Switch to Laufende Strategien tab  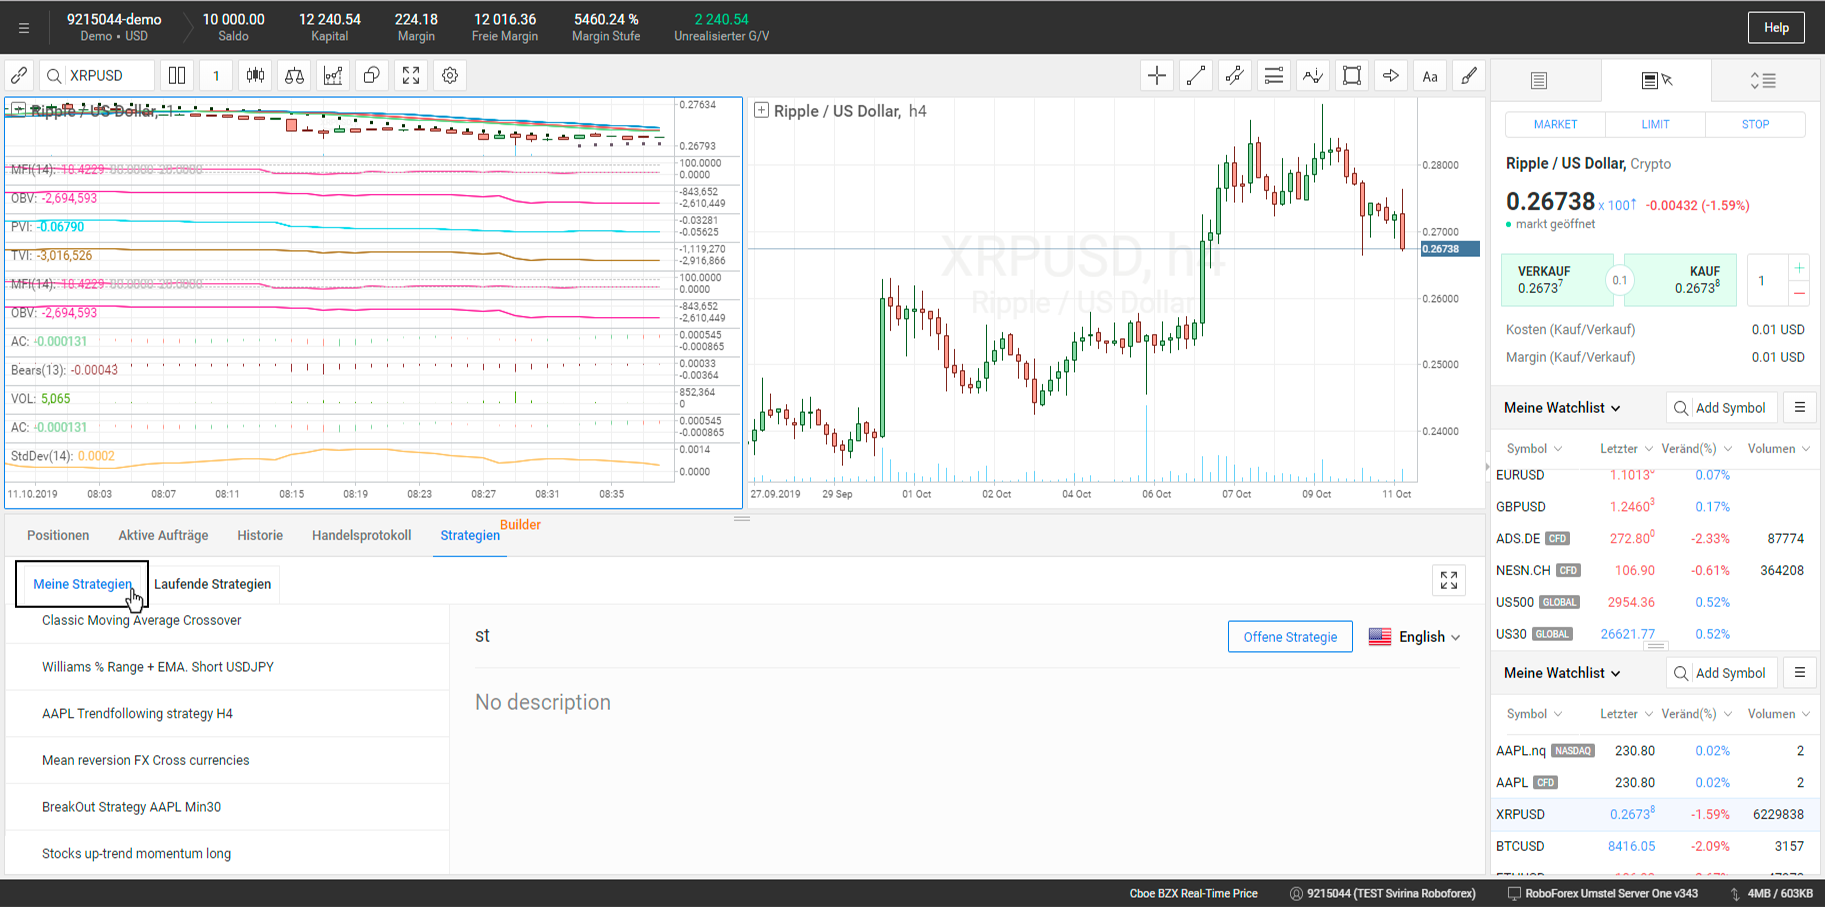212,584
